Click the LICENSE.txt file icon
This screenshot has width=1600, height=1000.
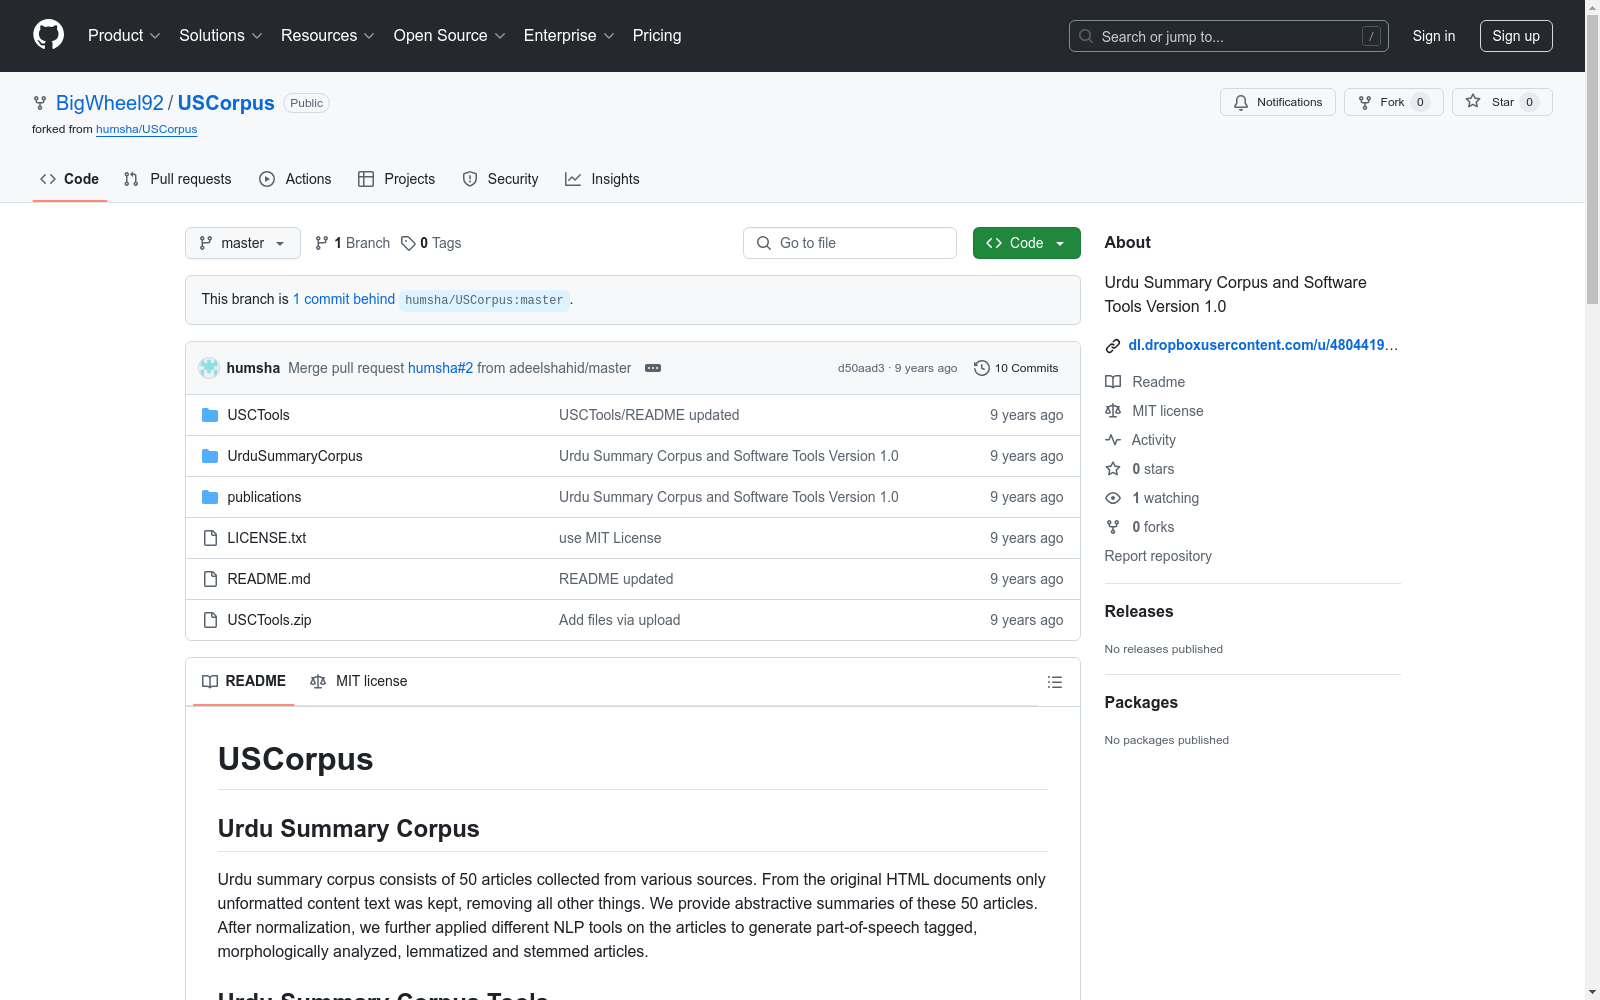click(x=210, y=538)
